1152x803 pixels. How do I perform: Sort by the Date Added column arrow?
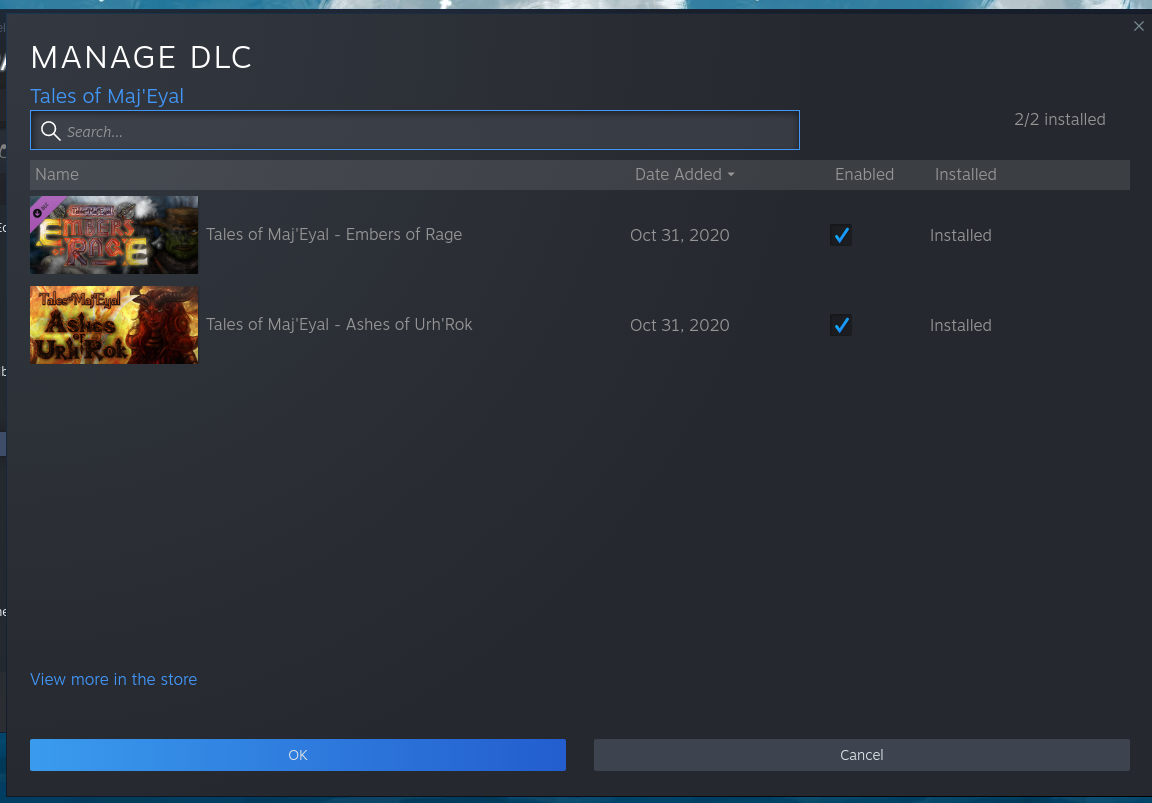[x=731, y=175]
